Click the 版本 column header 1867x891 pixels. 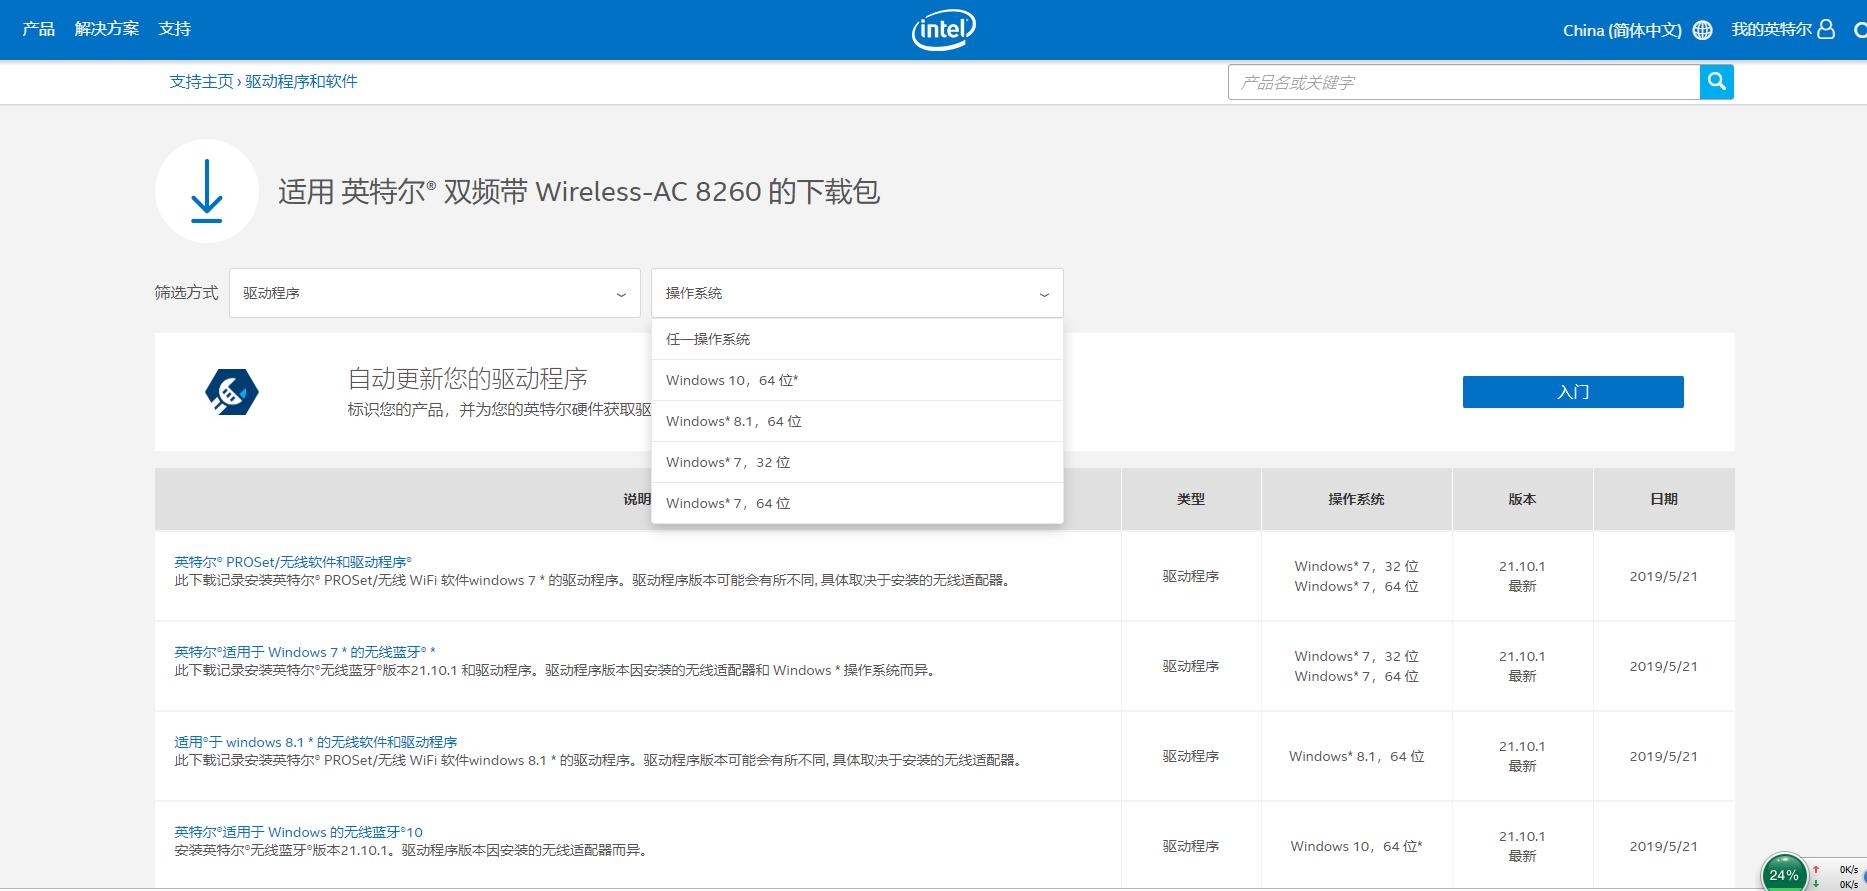point(1522,499)
